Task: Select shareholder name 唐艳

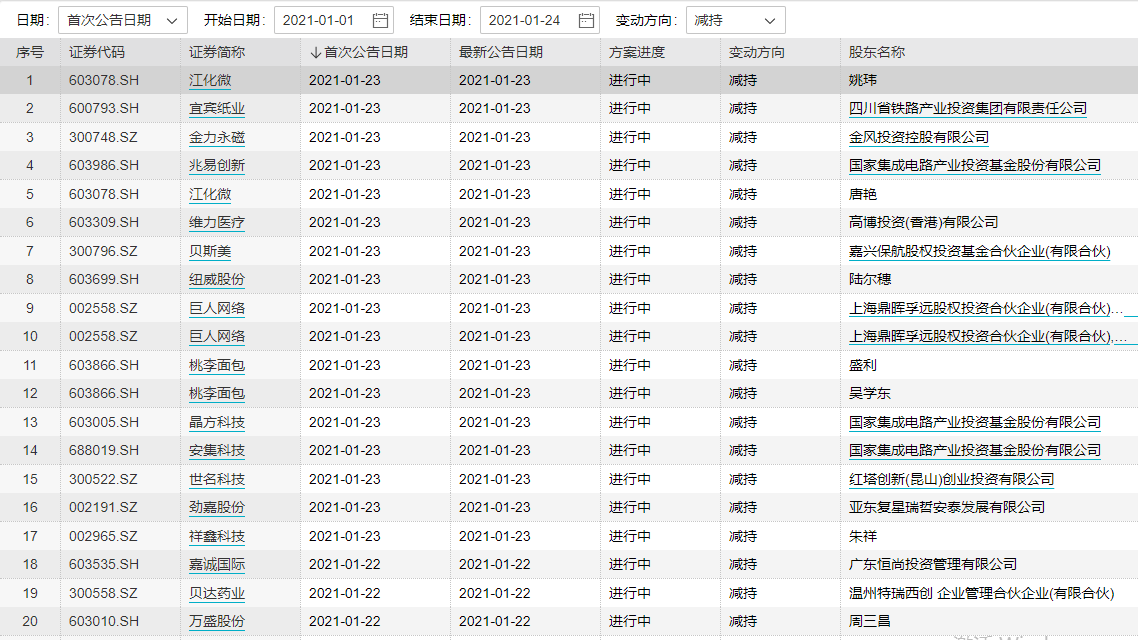Action: pyautogui.click(x=863, y=194)
